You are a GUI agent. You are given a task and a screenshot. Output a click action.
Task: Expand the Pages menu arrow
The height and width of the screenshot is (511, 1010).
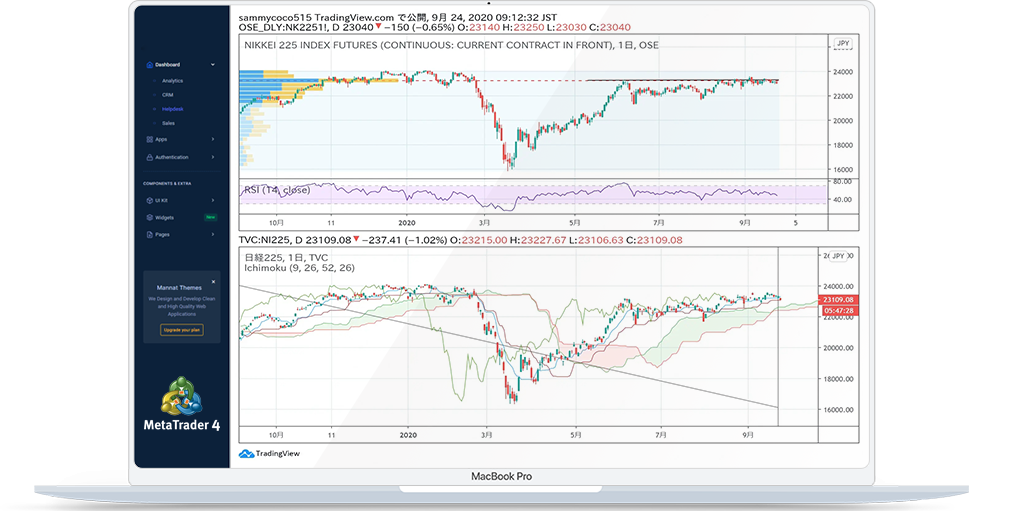[x=213, y=235]
